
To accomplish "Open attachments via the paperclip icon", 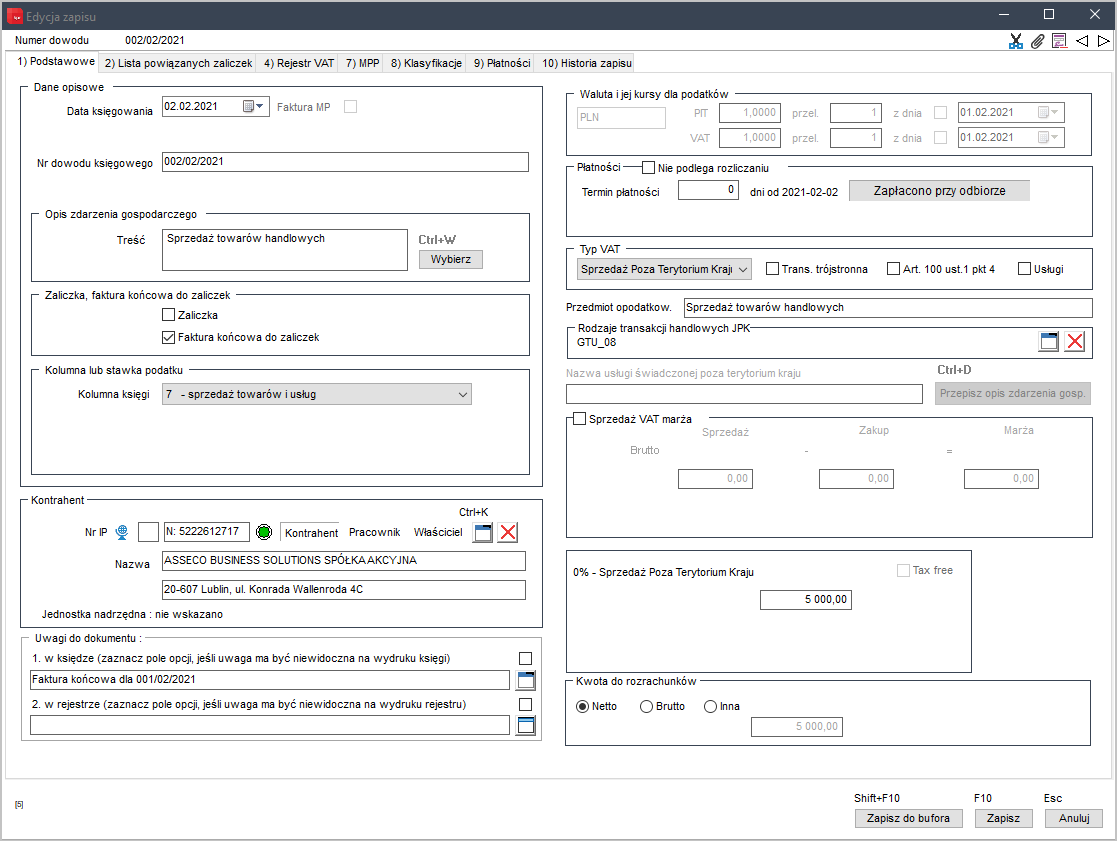I will point(1037,41).
